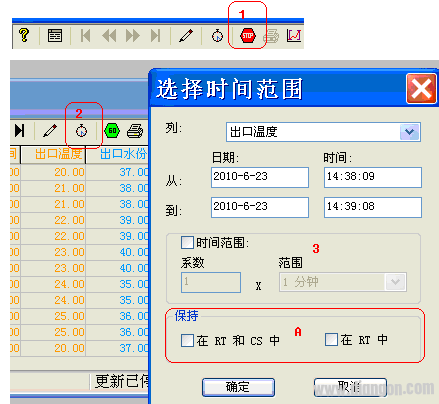Click the printer icon beside GO button
Image resolution: width=439 pixels, height=404 pixels.
click(x=135, y=131)
